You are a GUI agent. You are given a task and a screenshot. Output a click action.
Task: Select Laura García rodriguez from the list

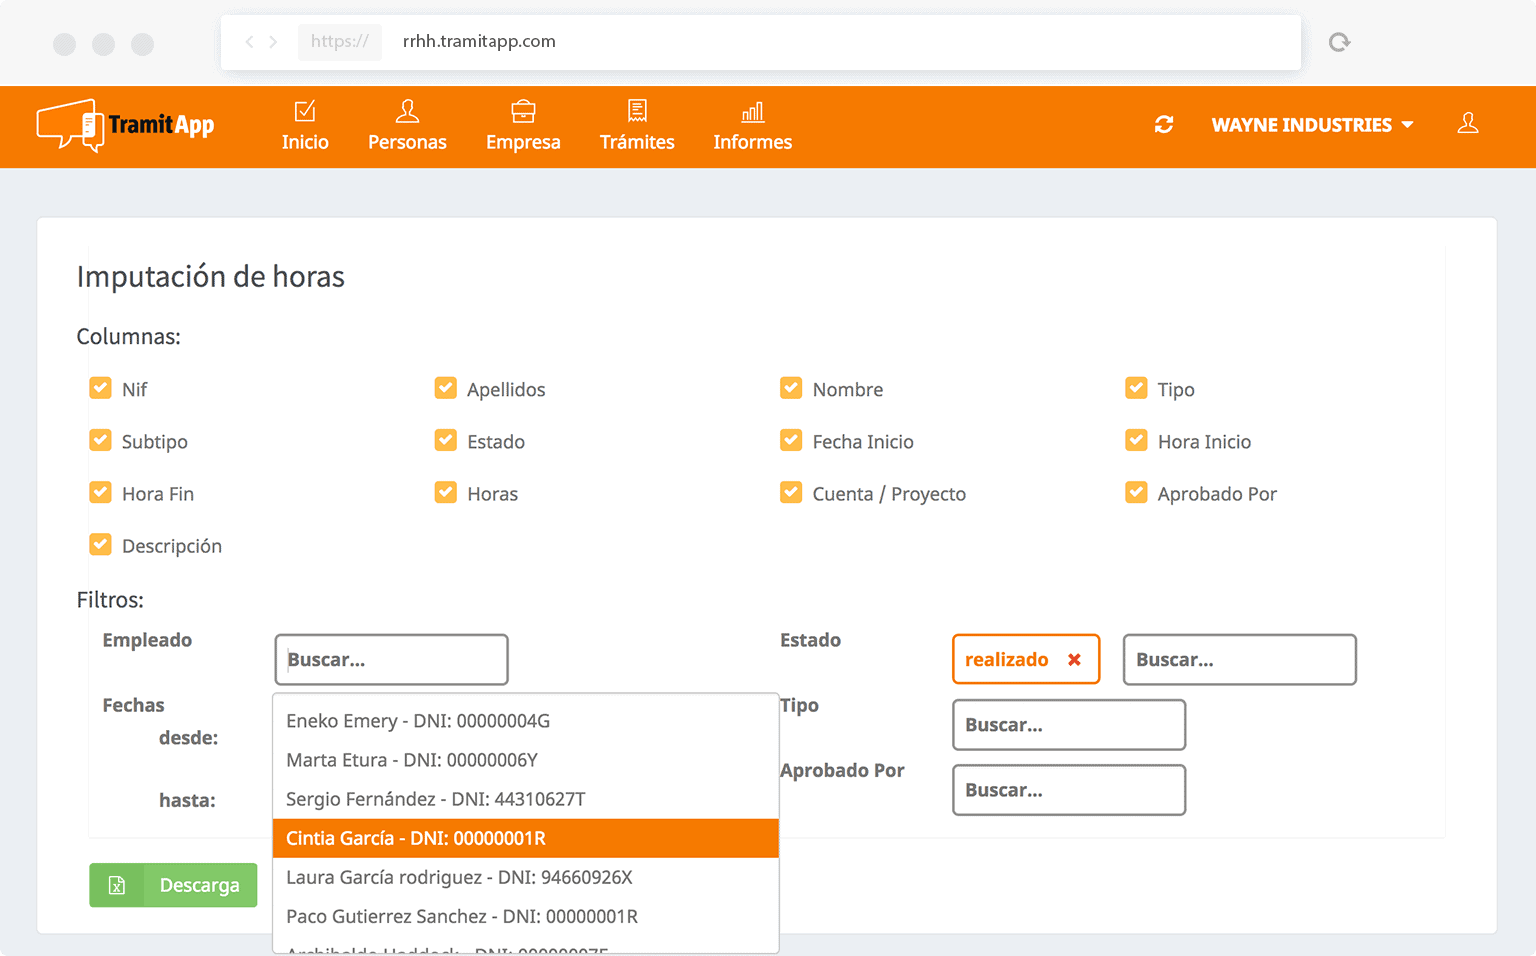tap(526, 877)
